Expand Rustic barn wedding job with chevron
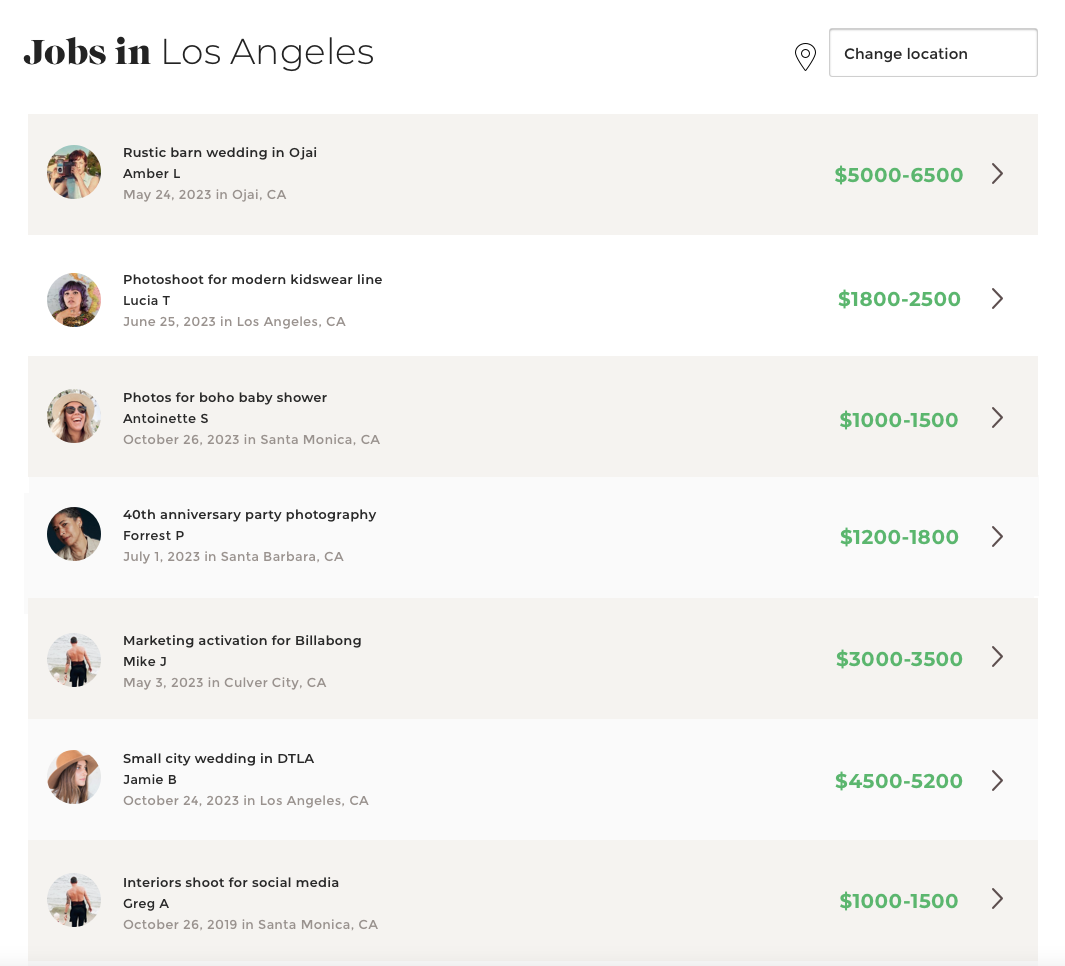This screenshot has height=966, width=1065. (x=997, y=174)
